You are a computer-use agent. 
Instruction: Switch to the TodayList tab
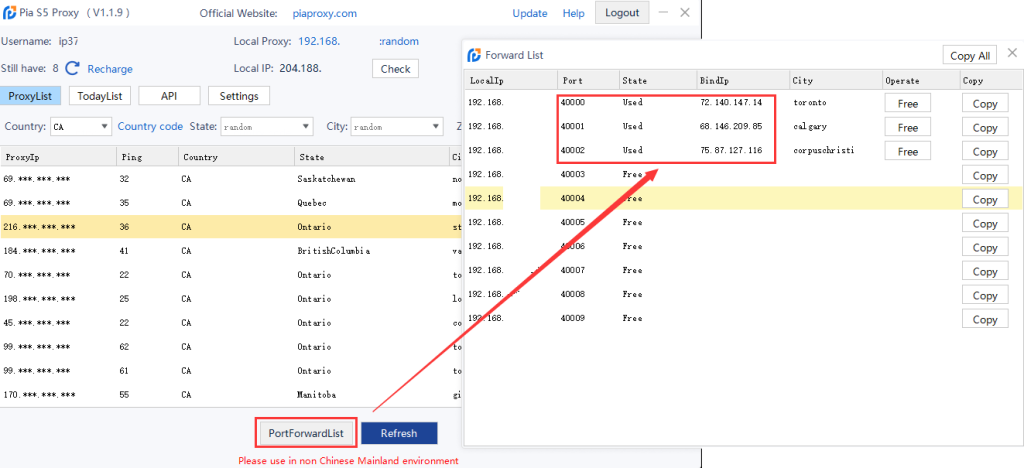click(x=100, y=96)
